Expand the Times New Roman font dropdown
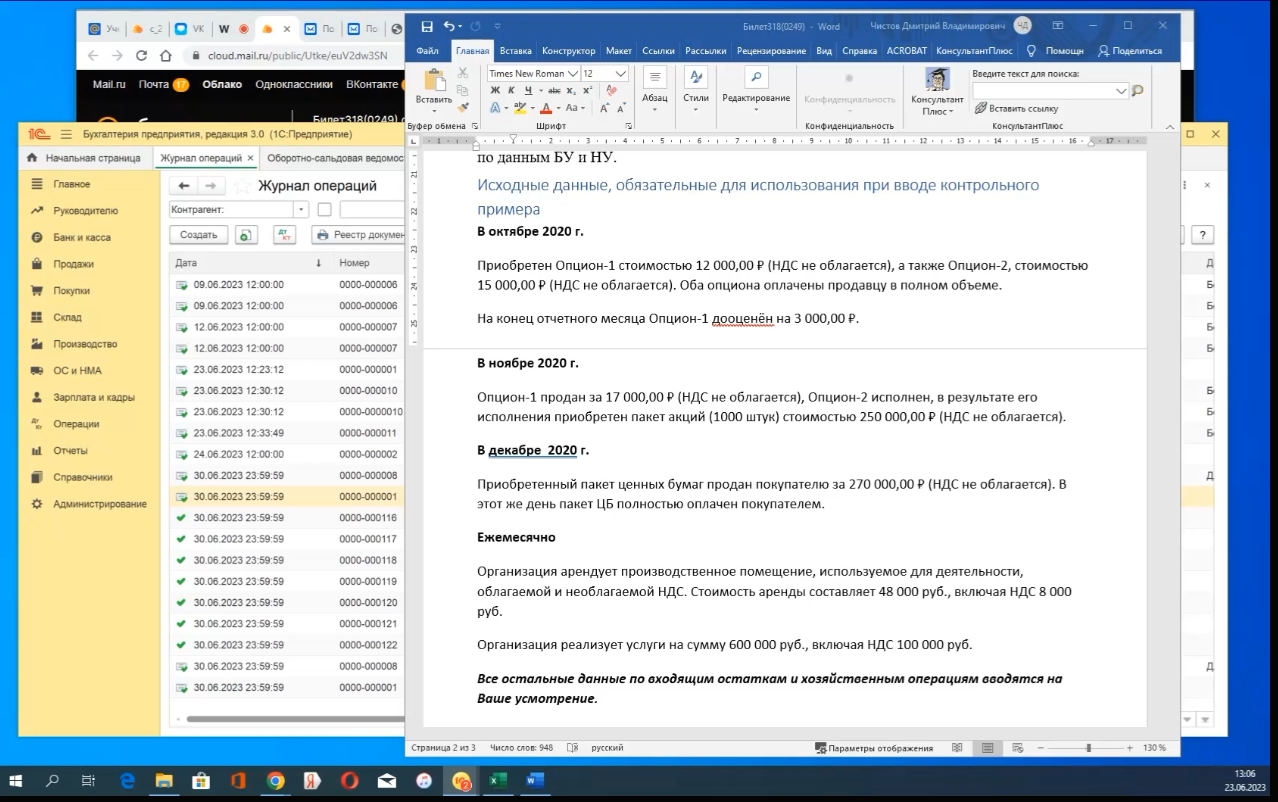 tap(573, 73)
